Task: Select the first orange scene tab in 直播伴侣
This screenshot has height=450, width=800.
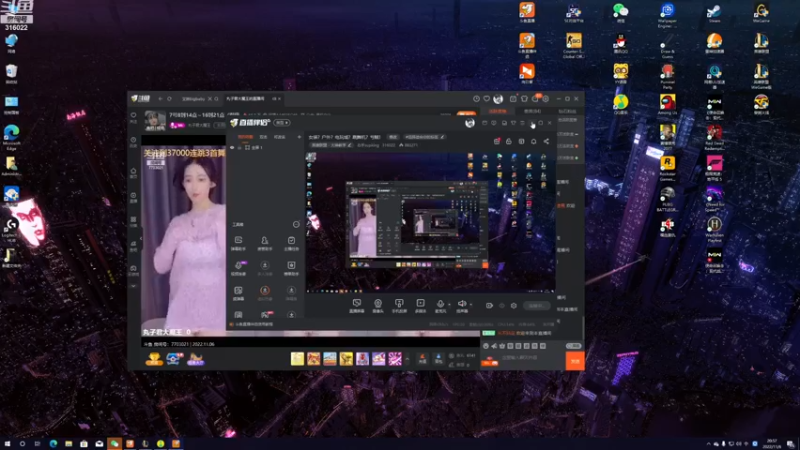Action: 245,137
